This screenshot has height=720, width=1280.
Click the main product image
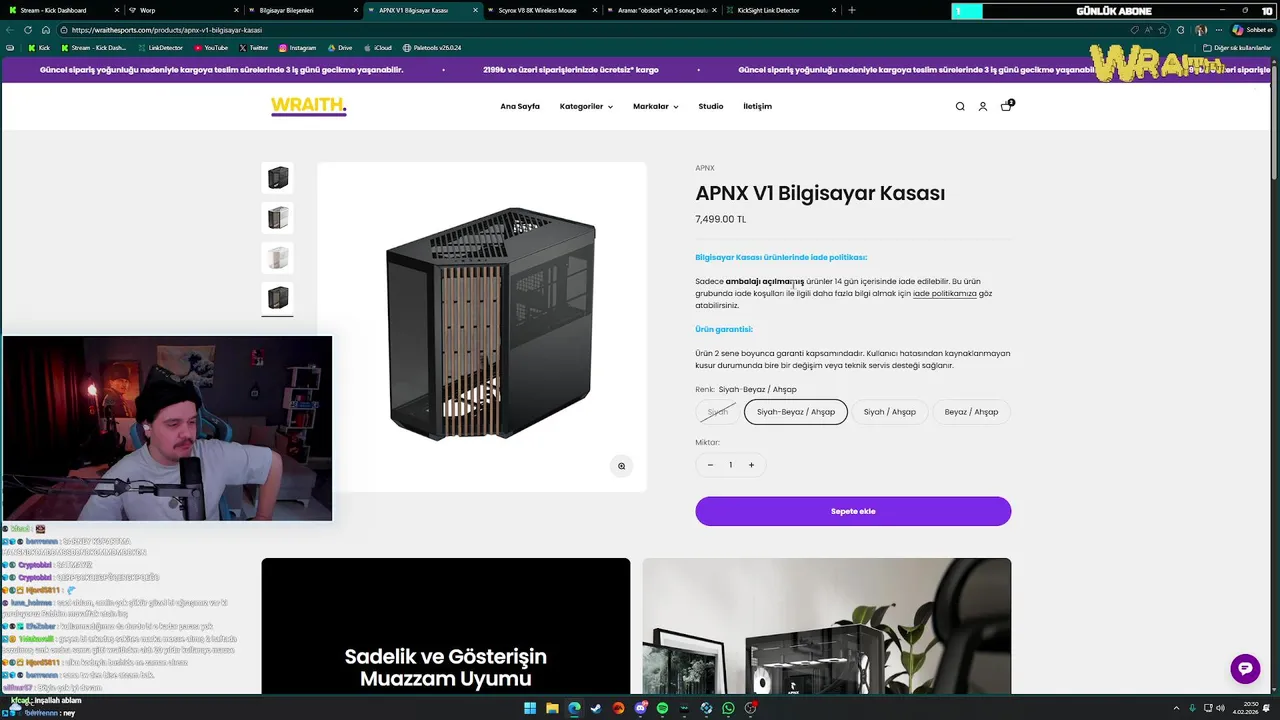(482, 327)
